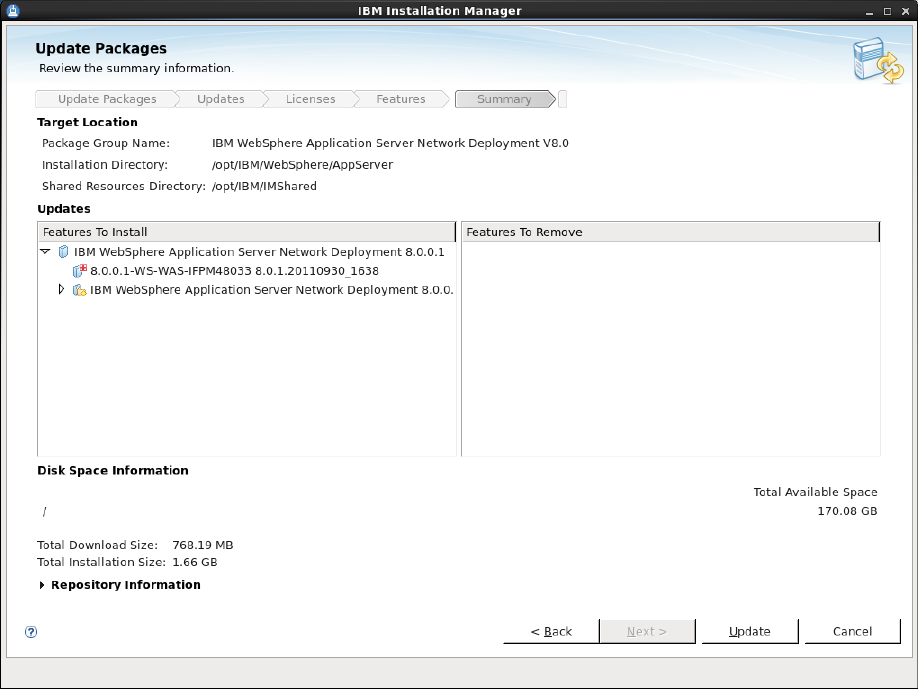Click the Total Available Space label
This screenshot has height=689, width=918.
click(815, 492)
